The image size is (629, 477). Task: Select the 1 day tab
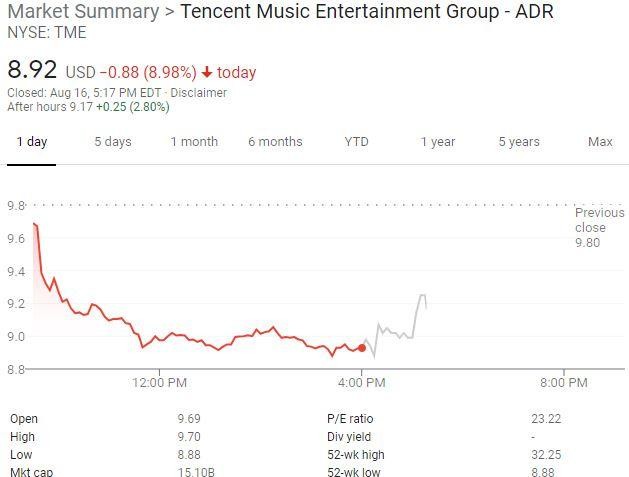[x=31, y=141]
